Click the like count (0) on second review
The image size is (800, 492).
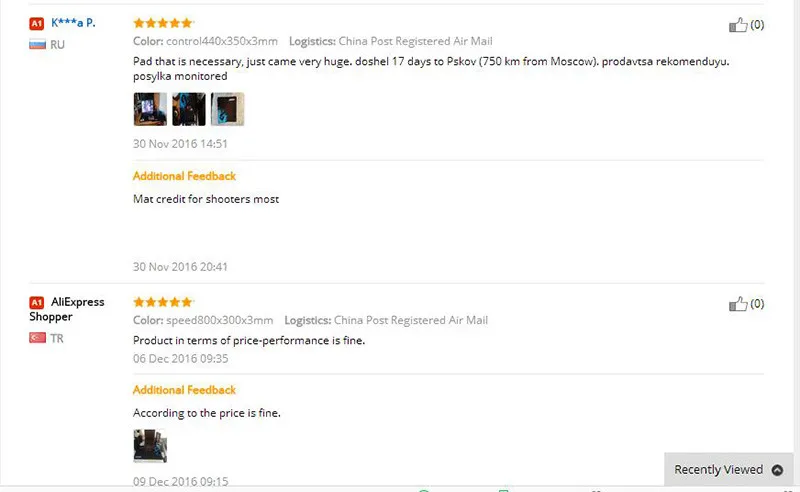coord(757,304)
